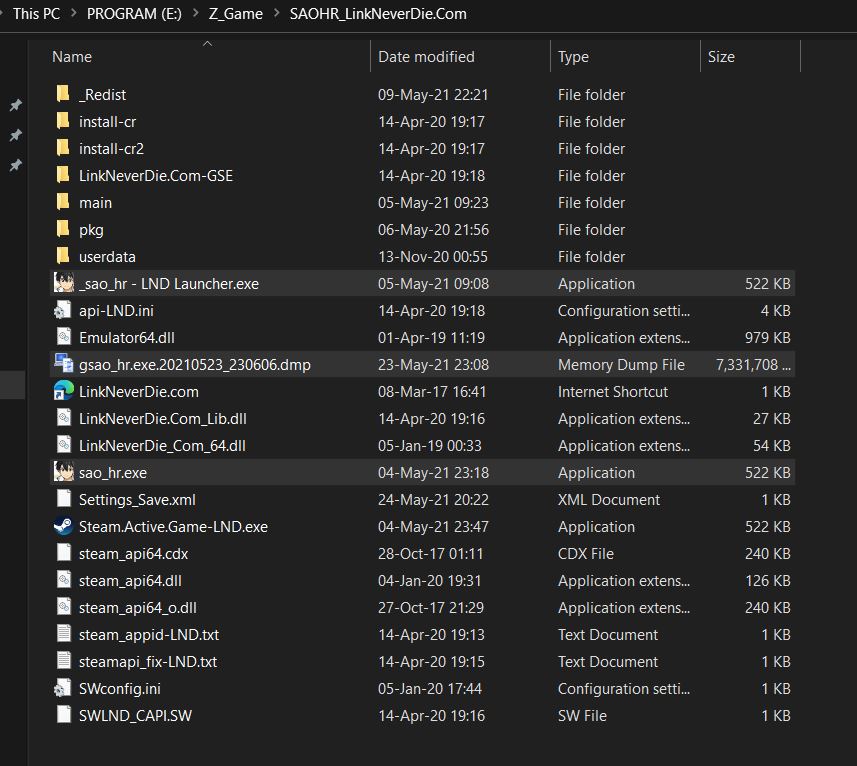Screen dimensions: 857x766
Task: Select the steam_appid-LND.txt file
Action: point(148,635)
